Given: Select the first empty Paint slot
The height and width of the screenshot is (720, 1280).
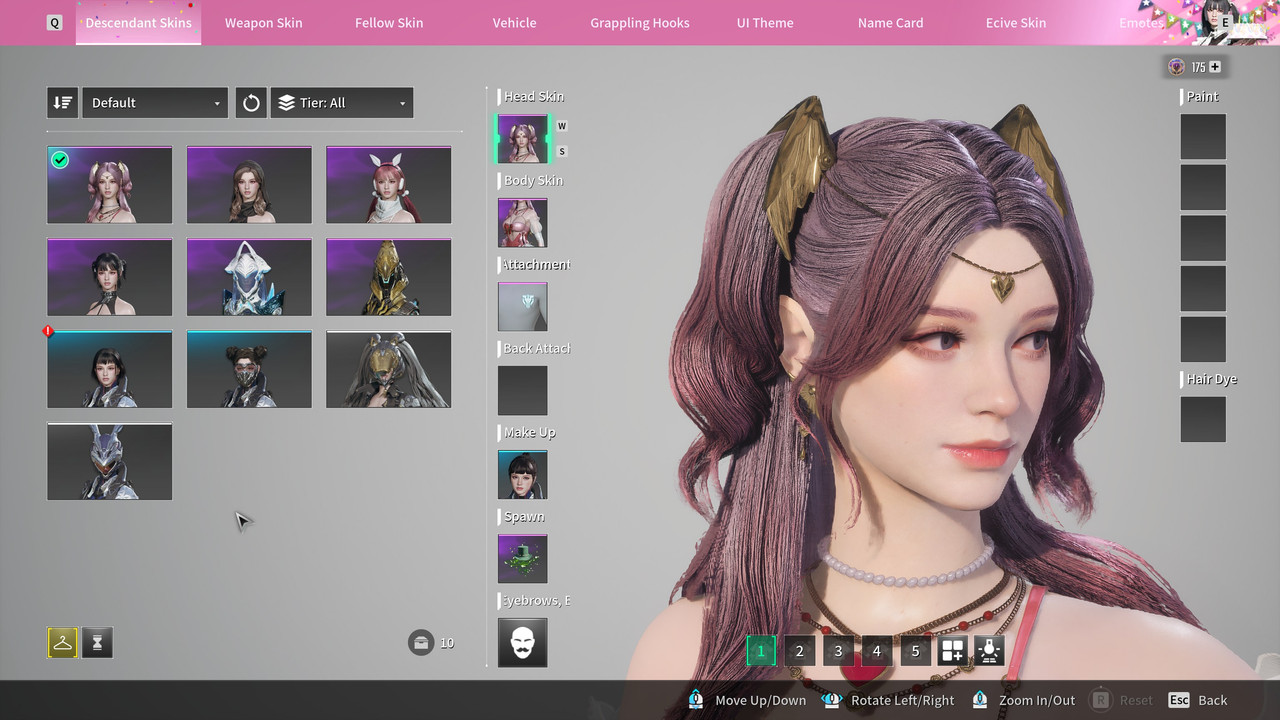Looking at the screenshot, I should [1203, 136].
